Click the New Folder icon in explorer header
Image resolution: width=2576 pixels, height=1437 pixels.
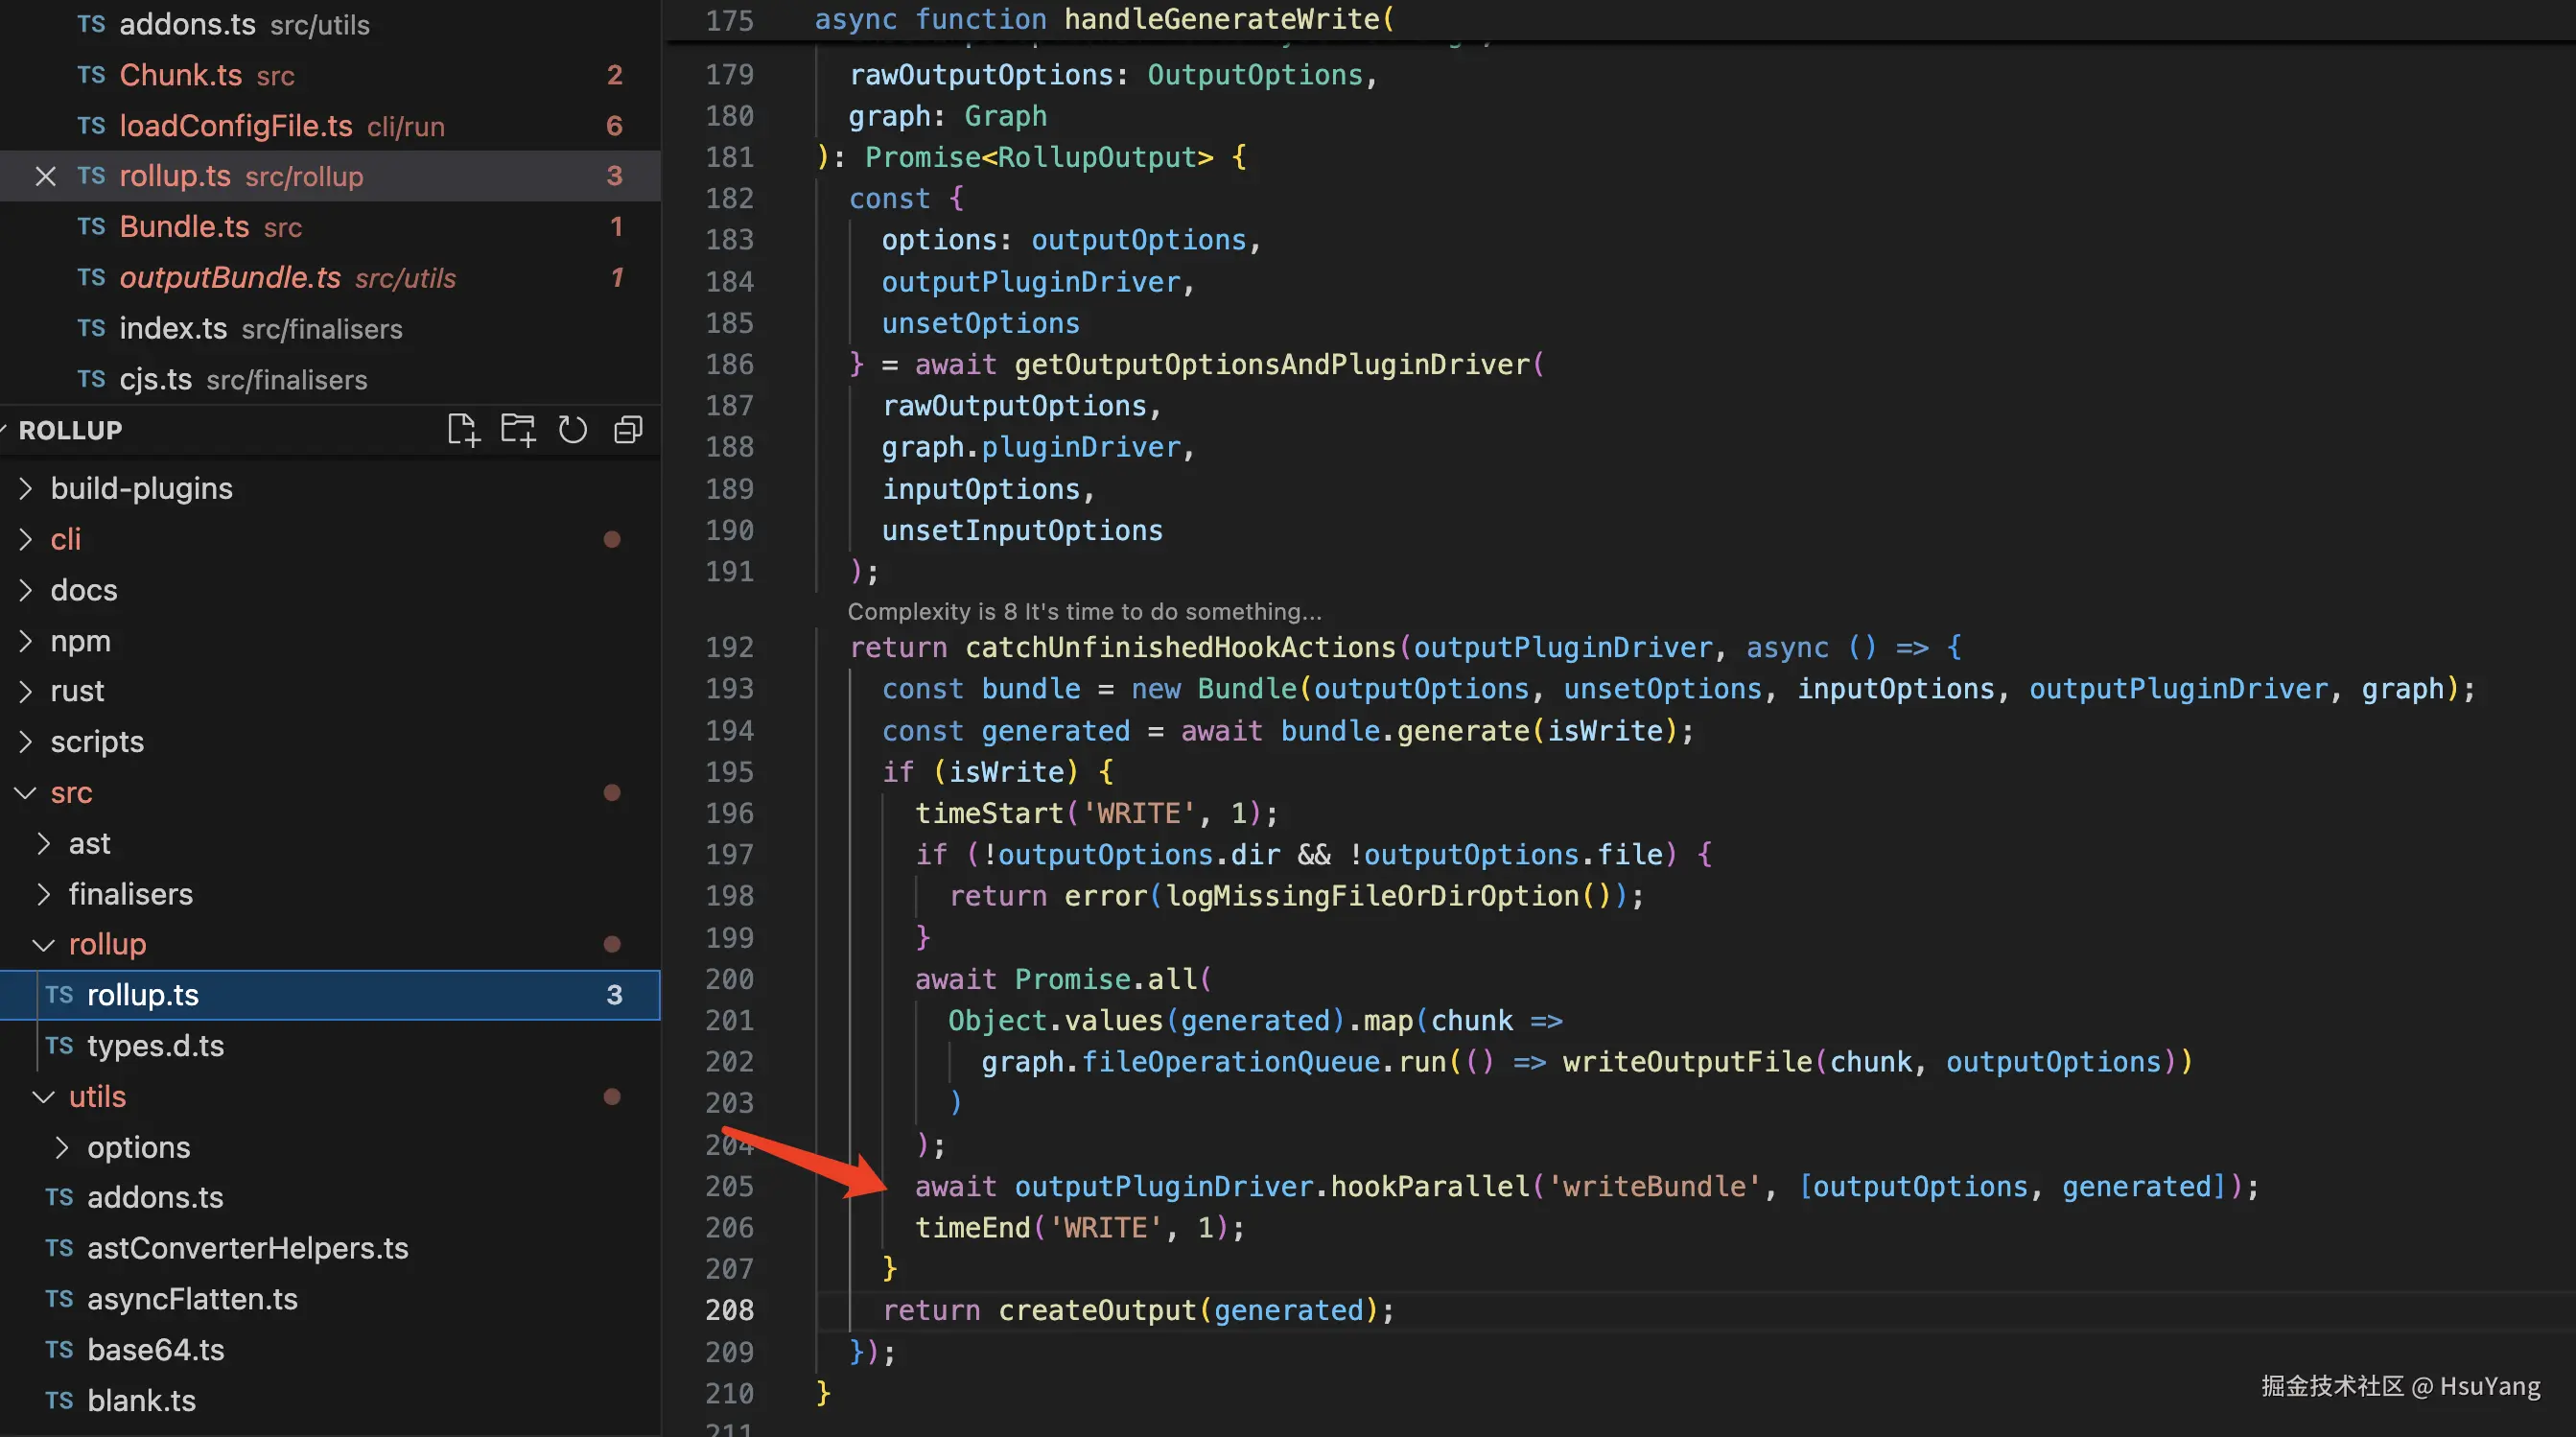(518, 430)
